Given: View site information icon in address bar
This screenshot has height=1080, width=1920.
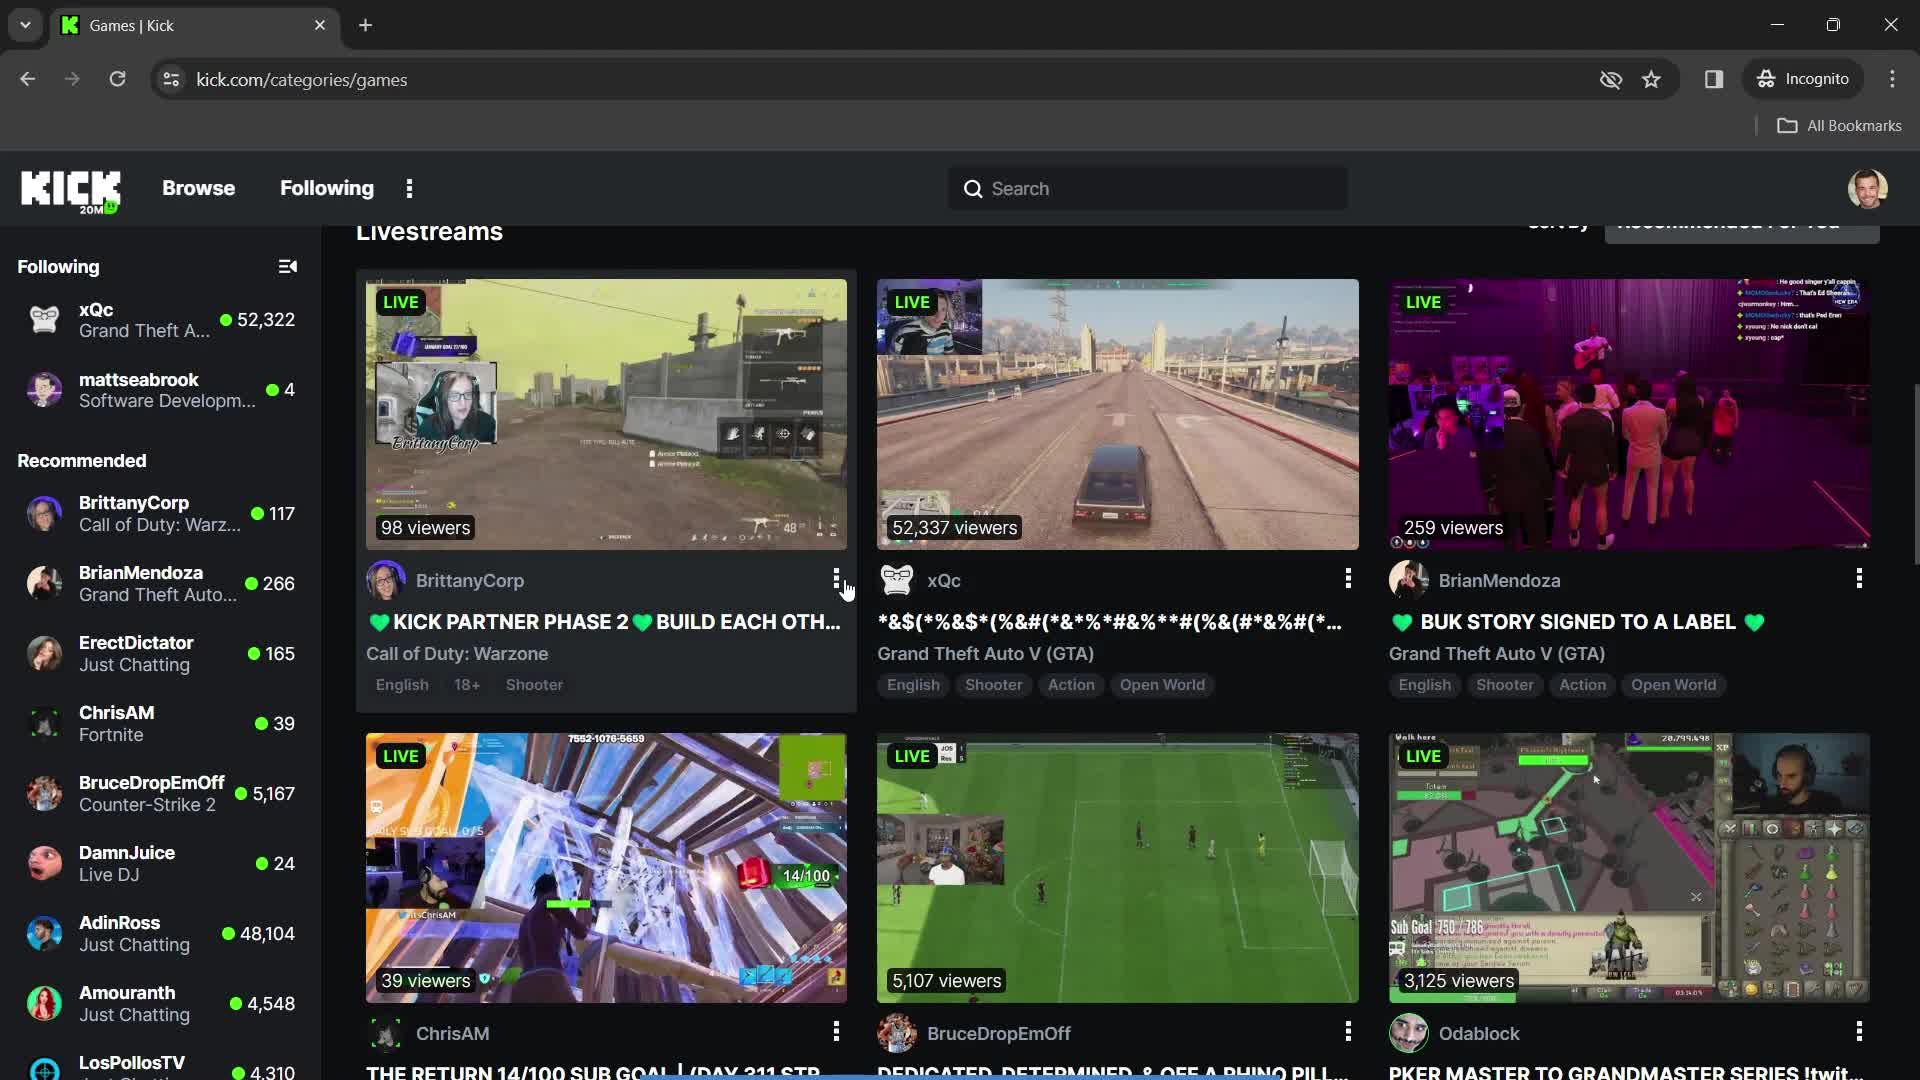Looking at the screenshot, I should click(171, 79).
